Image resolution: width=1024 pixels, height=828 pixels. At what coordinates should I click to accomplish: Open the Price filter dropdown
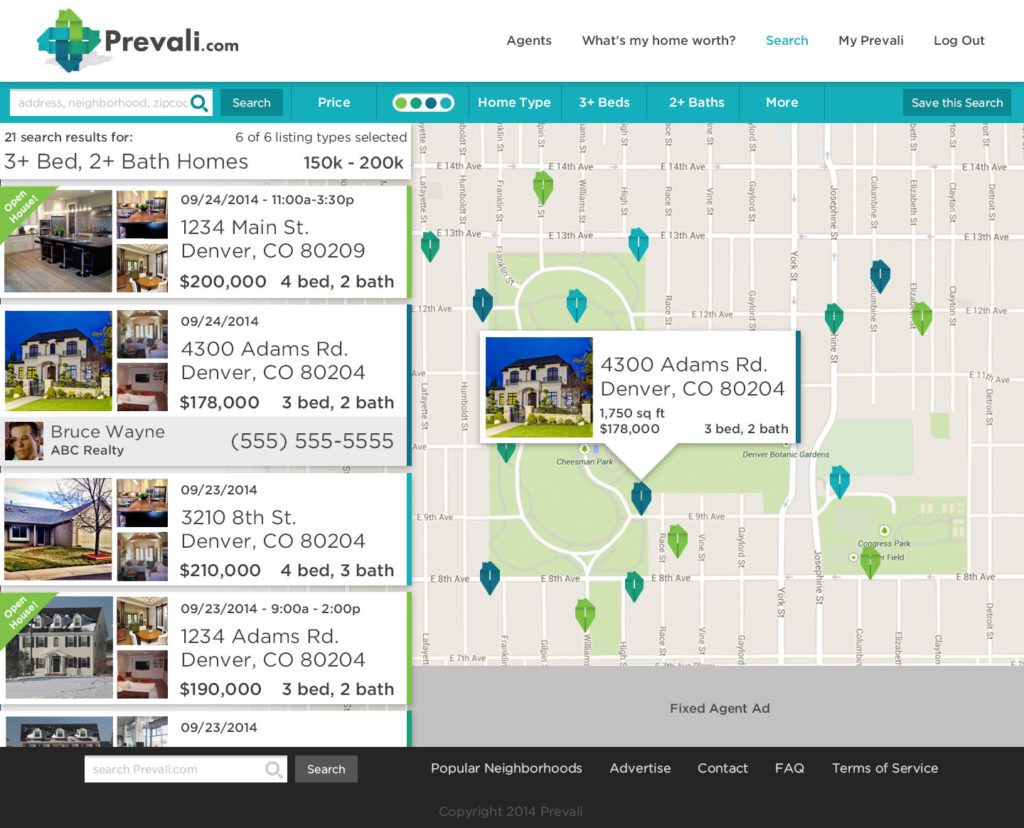(x=334, y=103)
